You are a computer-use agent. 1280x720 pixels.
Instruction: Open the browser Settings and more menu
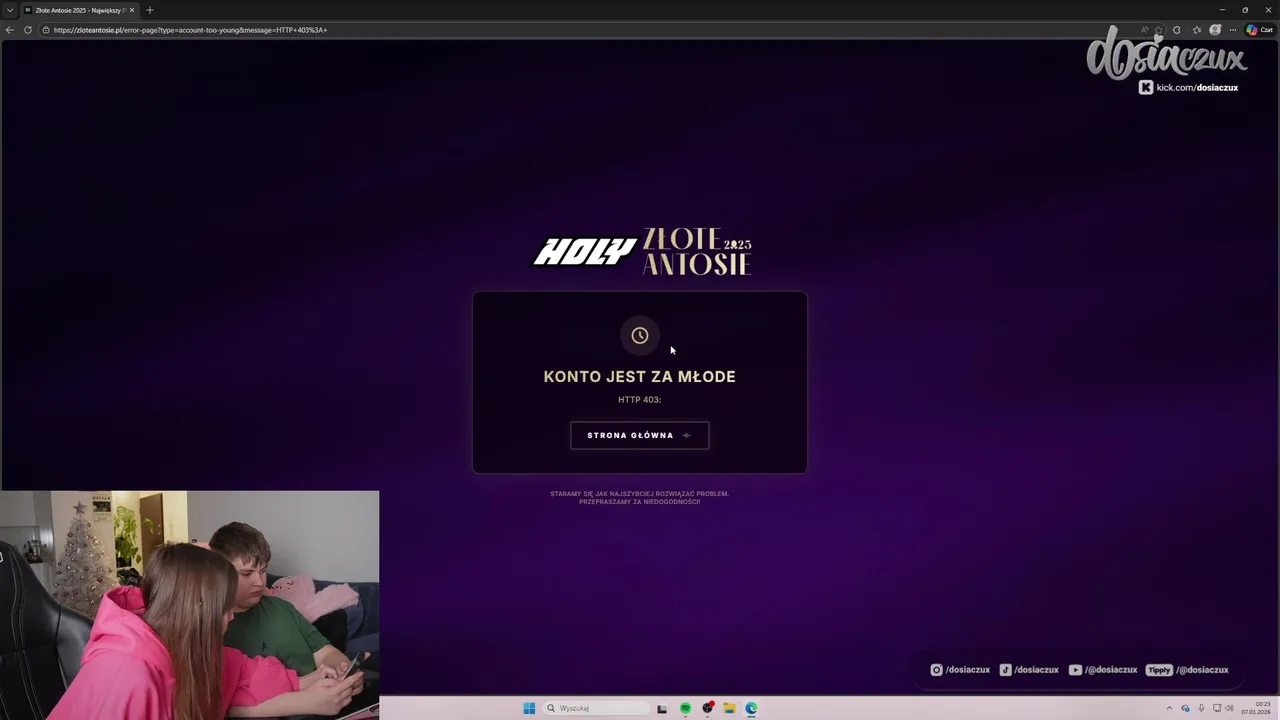(1233, 30)
